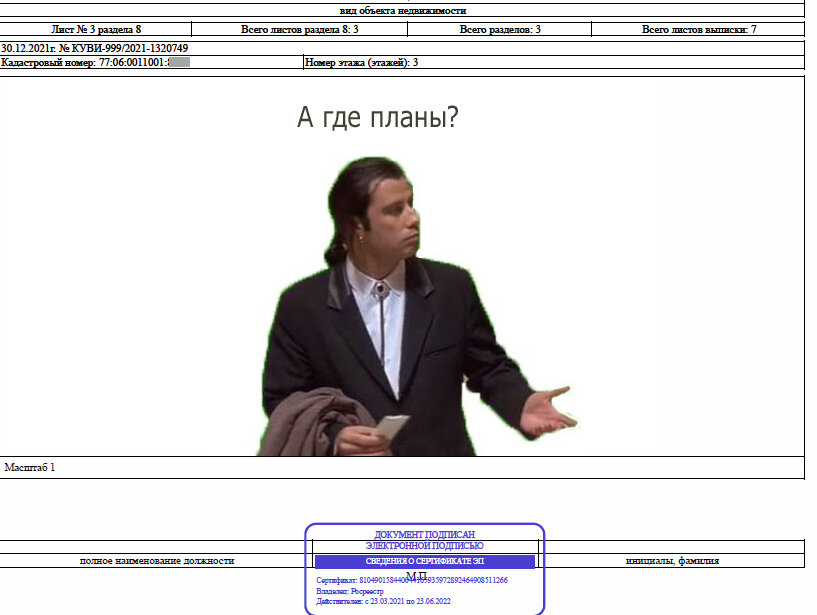Select 'полное наименование должности' text
Viewport: 817px width, 615px height.
pyautogui.click(x=157, y=561)
